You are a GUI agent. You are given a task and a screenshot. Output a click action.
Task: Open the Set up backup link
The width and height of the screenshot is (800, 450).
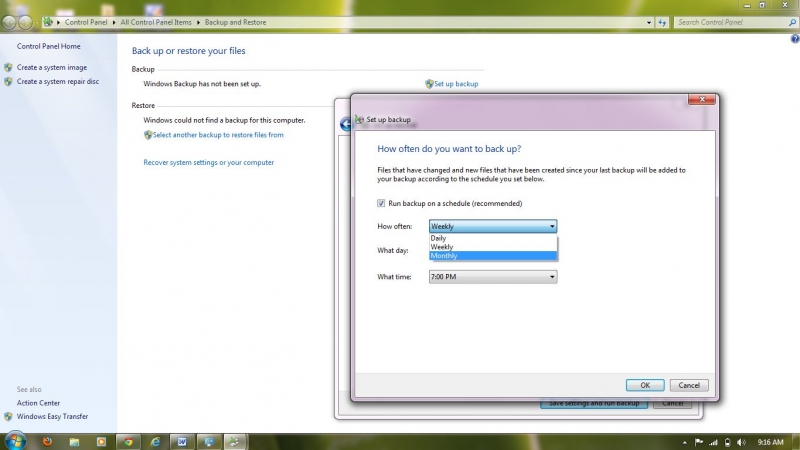tap(456, 84)
